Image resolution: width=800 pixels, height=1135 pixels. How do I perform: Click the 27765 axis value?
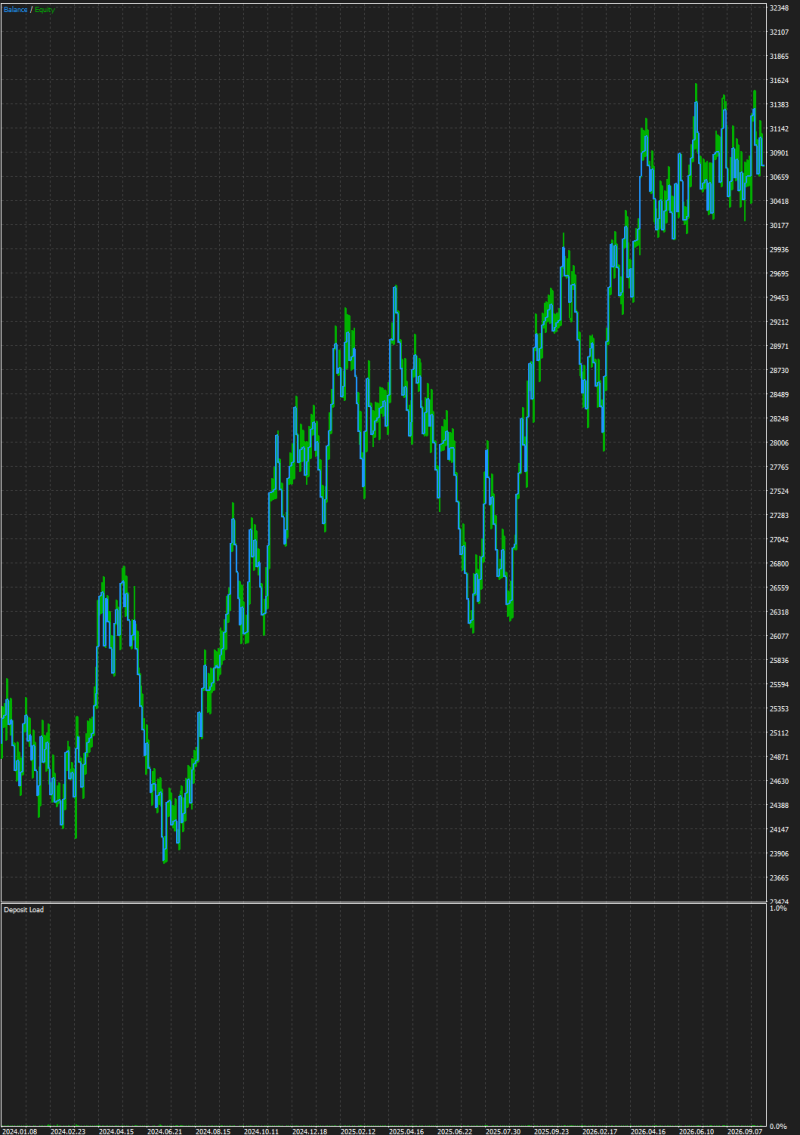pyautogui.click(x=779, y=467)
